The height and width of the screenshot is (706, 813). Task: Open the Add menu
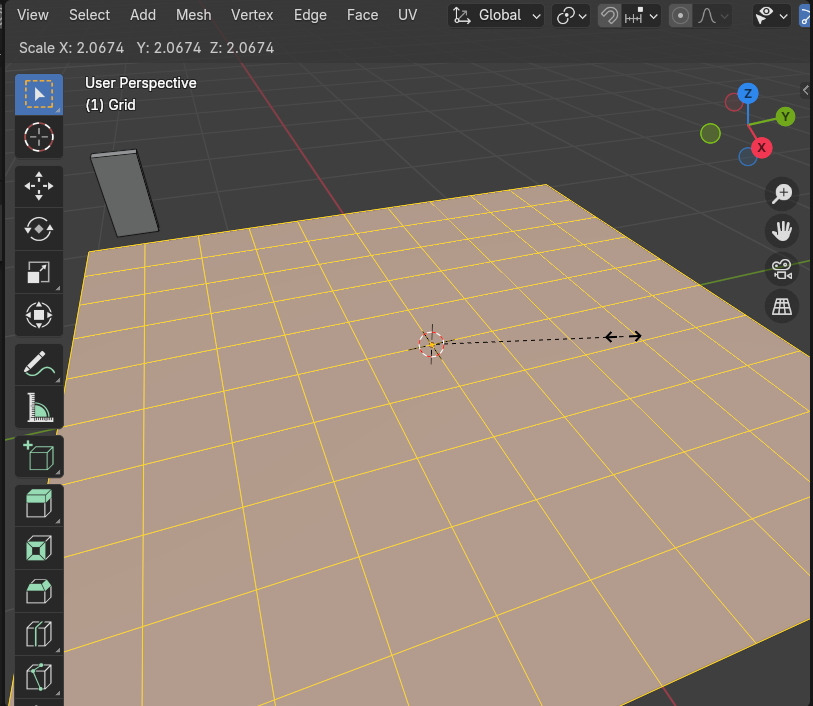click(x=143, y=15)
